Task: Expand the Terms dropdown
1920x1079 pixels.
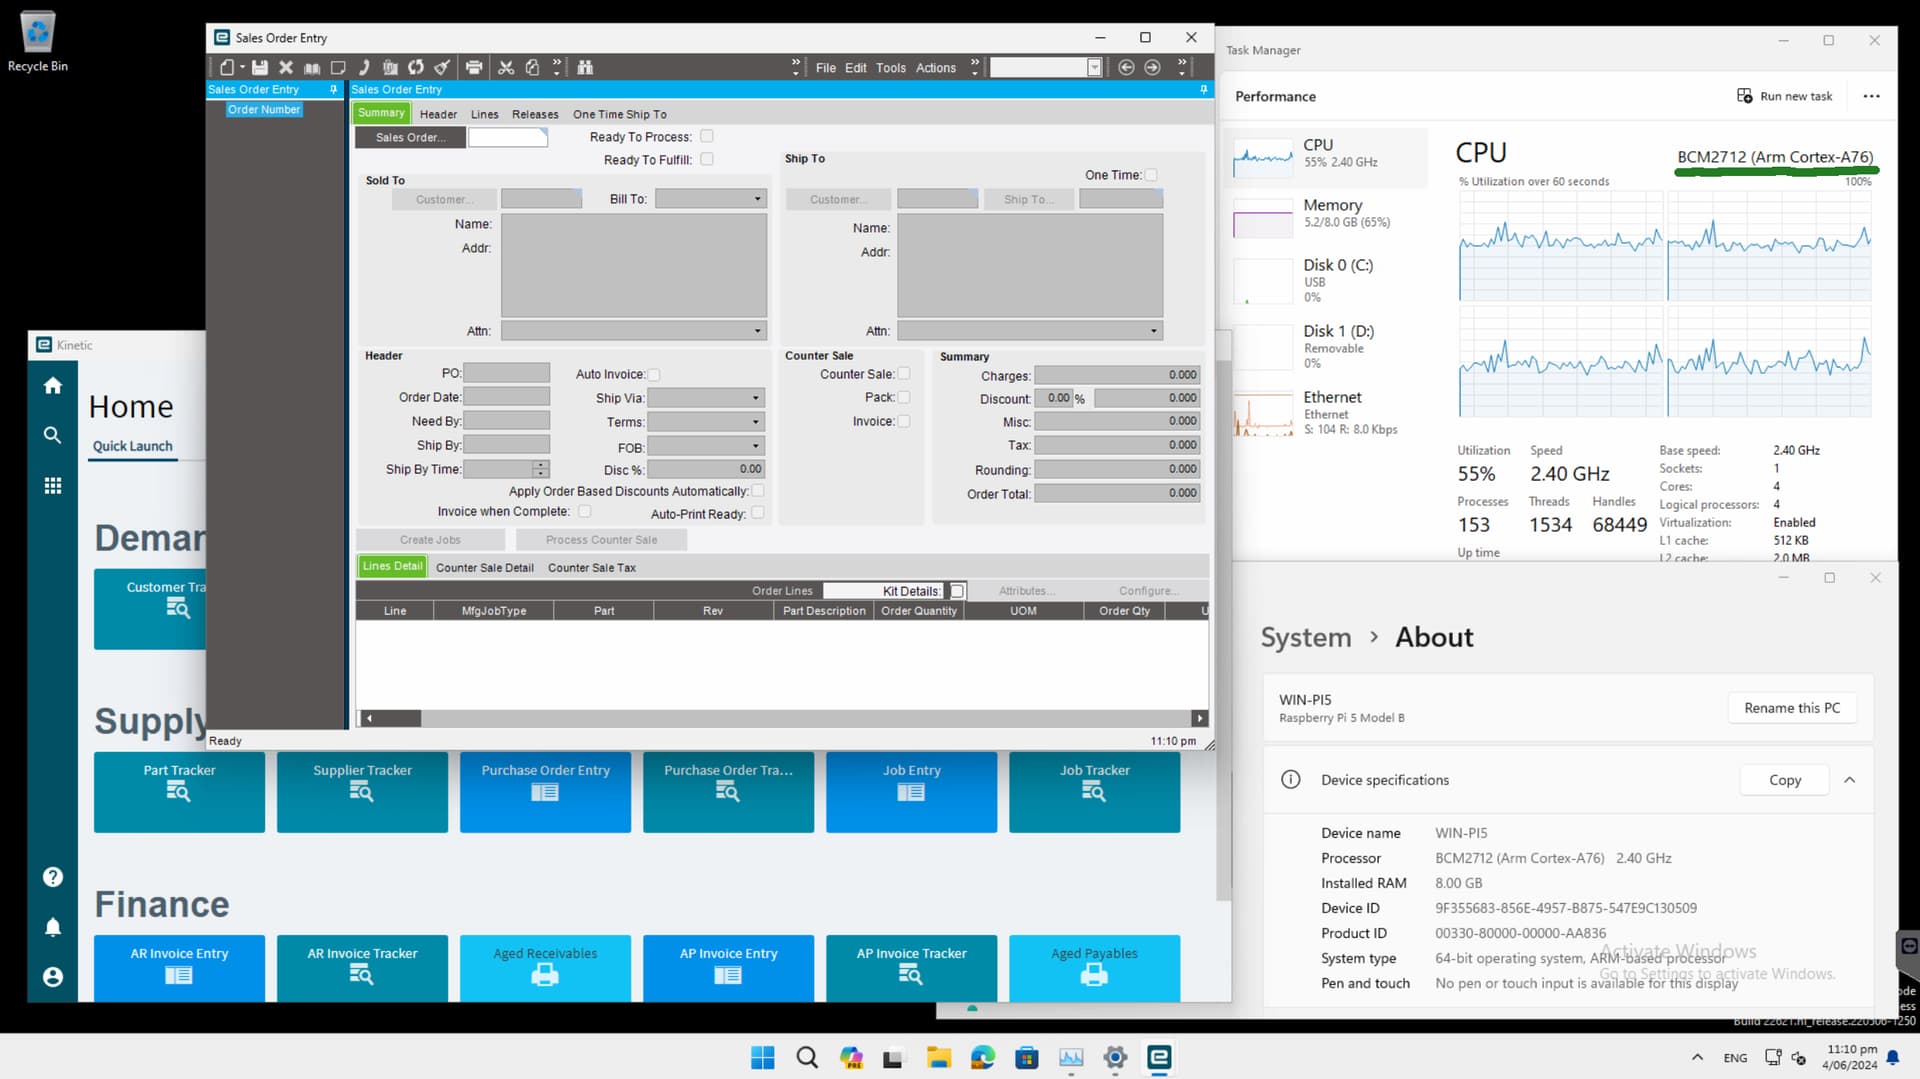Action: (756, 422)
